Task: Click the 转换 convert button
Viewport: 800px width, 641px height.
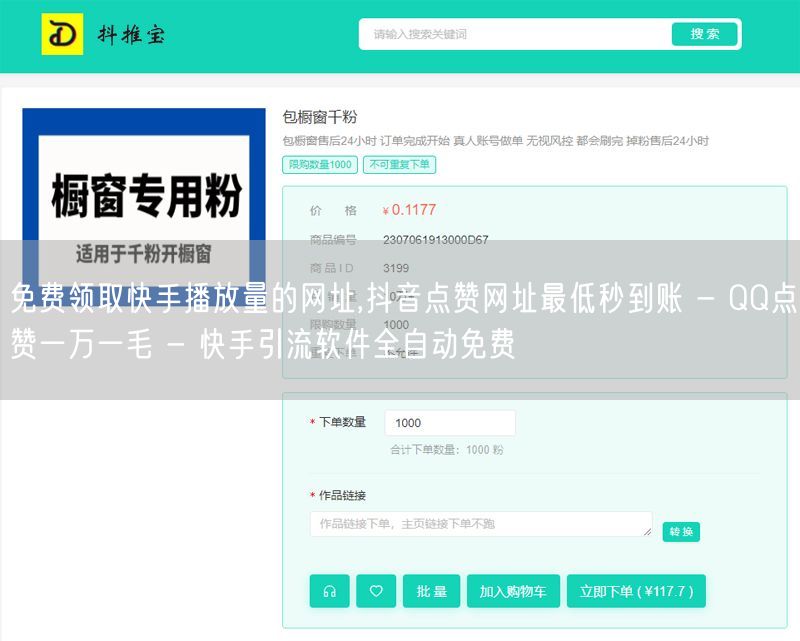Action: 681,532
